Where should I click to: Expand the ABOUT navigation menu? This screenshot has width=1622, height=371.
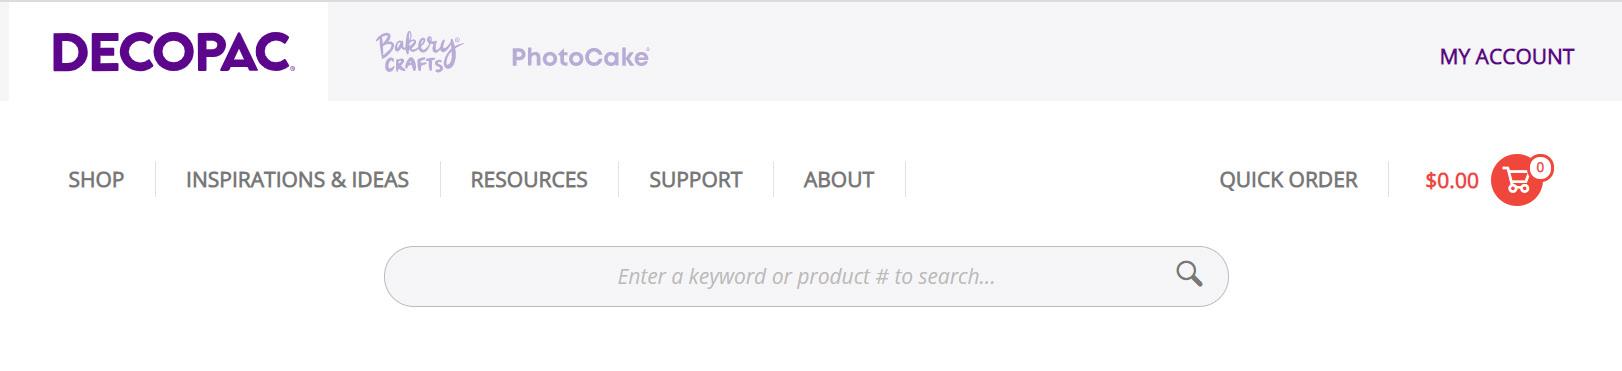pos(839,180)
